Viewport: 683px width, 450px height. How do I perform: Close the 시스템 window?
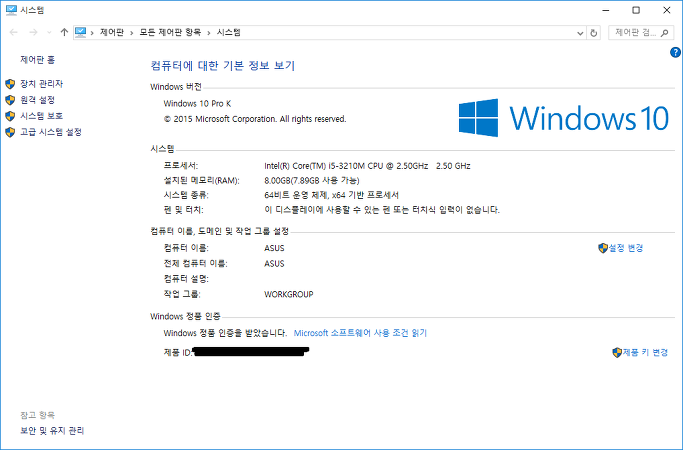pyautogui.click(x=666, y=10)
